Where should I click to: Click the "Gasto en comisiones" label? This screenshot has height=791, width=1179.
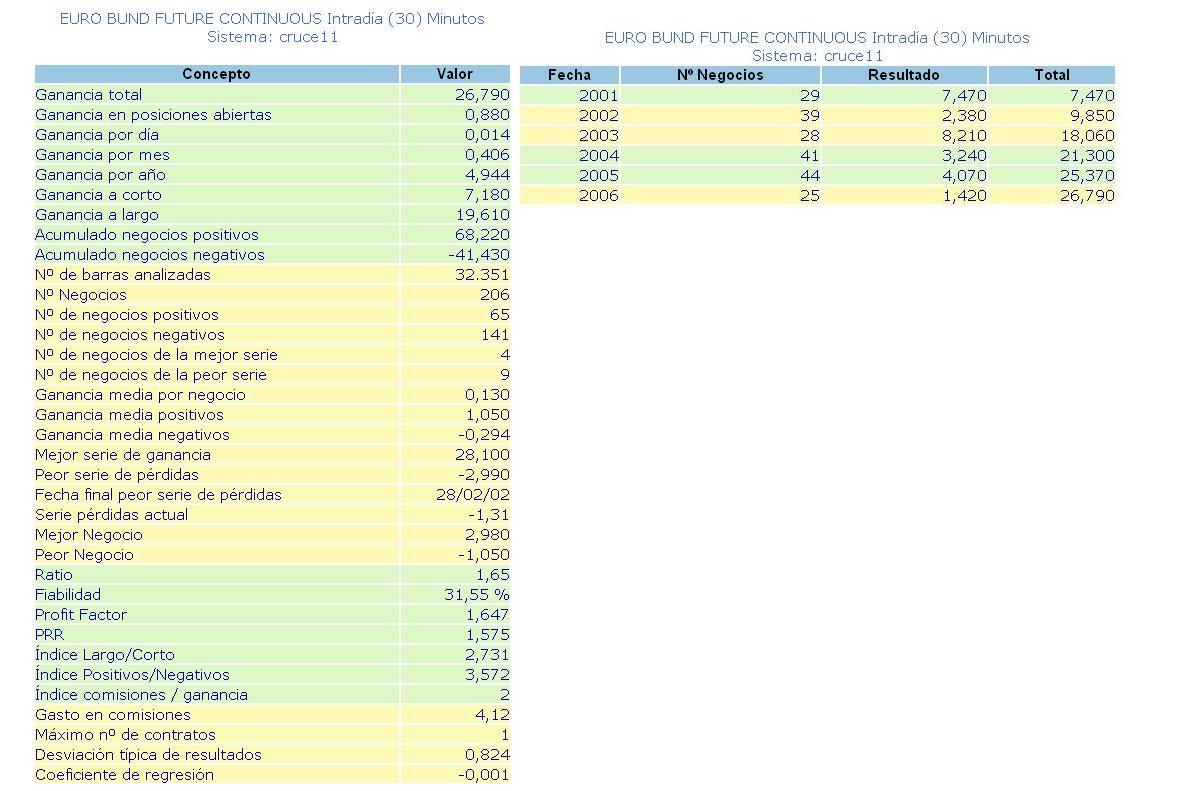(113, 714)
